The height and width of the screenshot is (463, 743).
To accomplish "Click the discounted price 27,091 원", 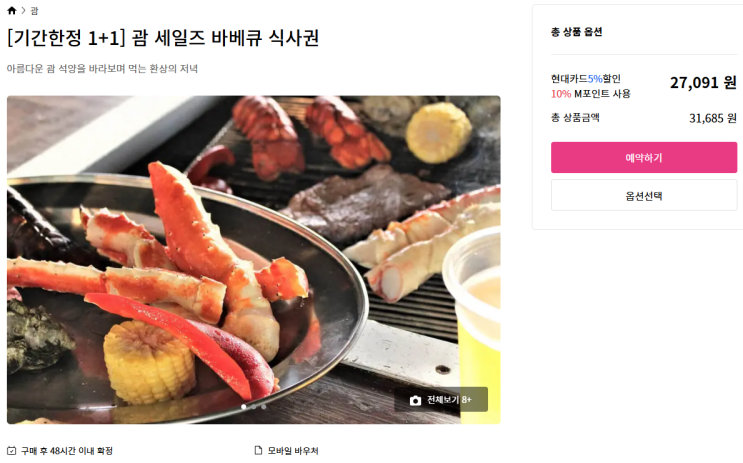I will [703, 83].
